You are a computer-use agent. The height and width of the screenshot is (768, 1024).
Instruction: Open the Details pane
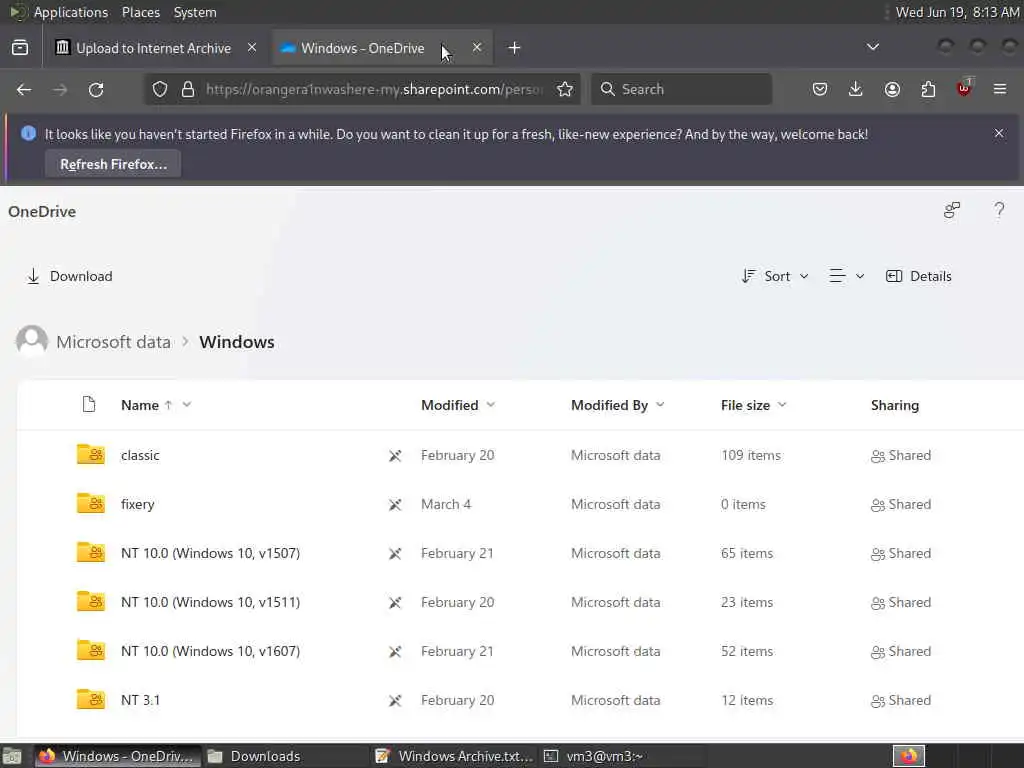pos(918,276)
